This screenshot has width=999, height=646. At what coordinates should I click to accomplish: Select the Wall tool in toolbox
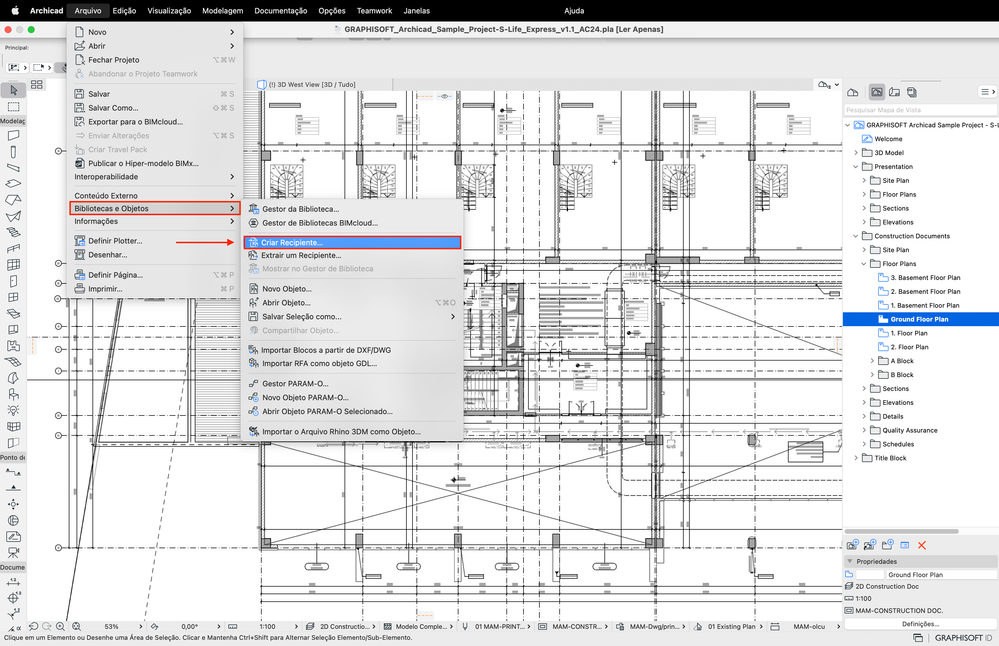click(x=13, y=135)
